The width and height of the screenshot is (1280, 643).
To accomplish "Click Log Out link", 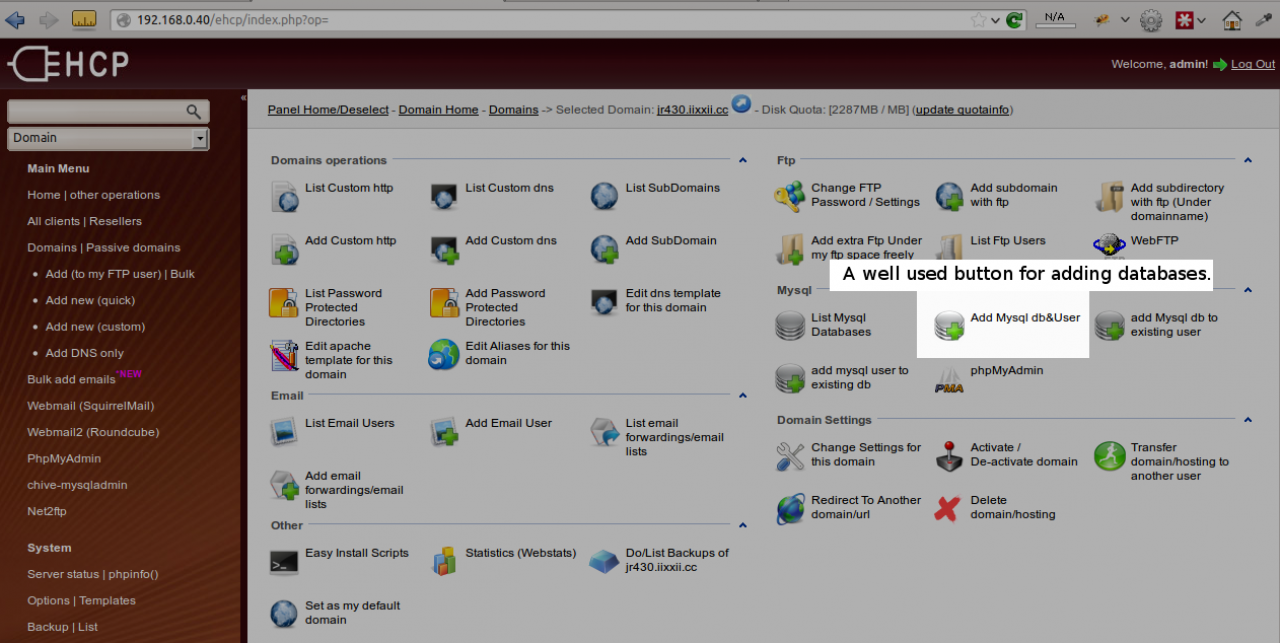I will [x=1253, y=64].
